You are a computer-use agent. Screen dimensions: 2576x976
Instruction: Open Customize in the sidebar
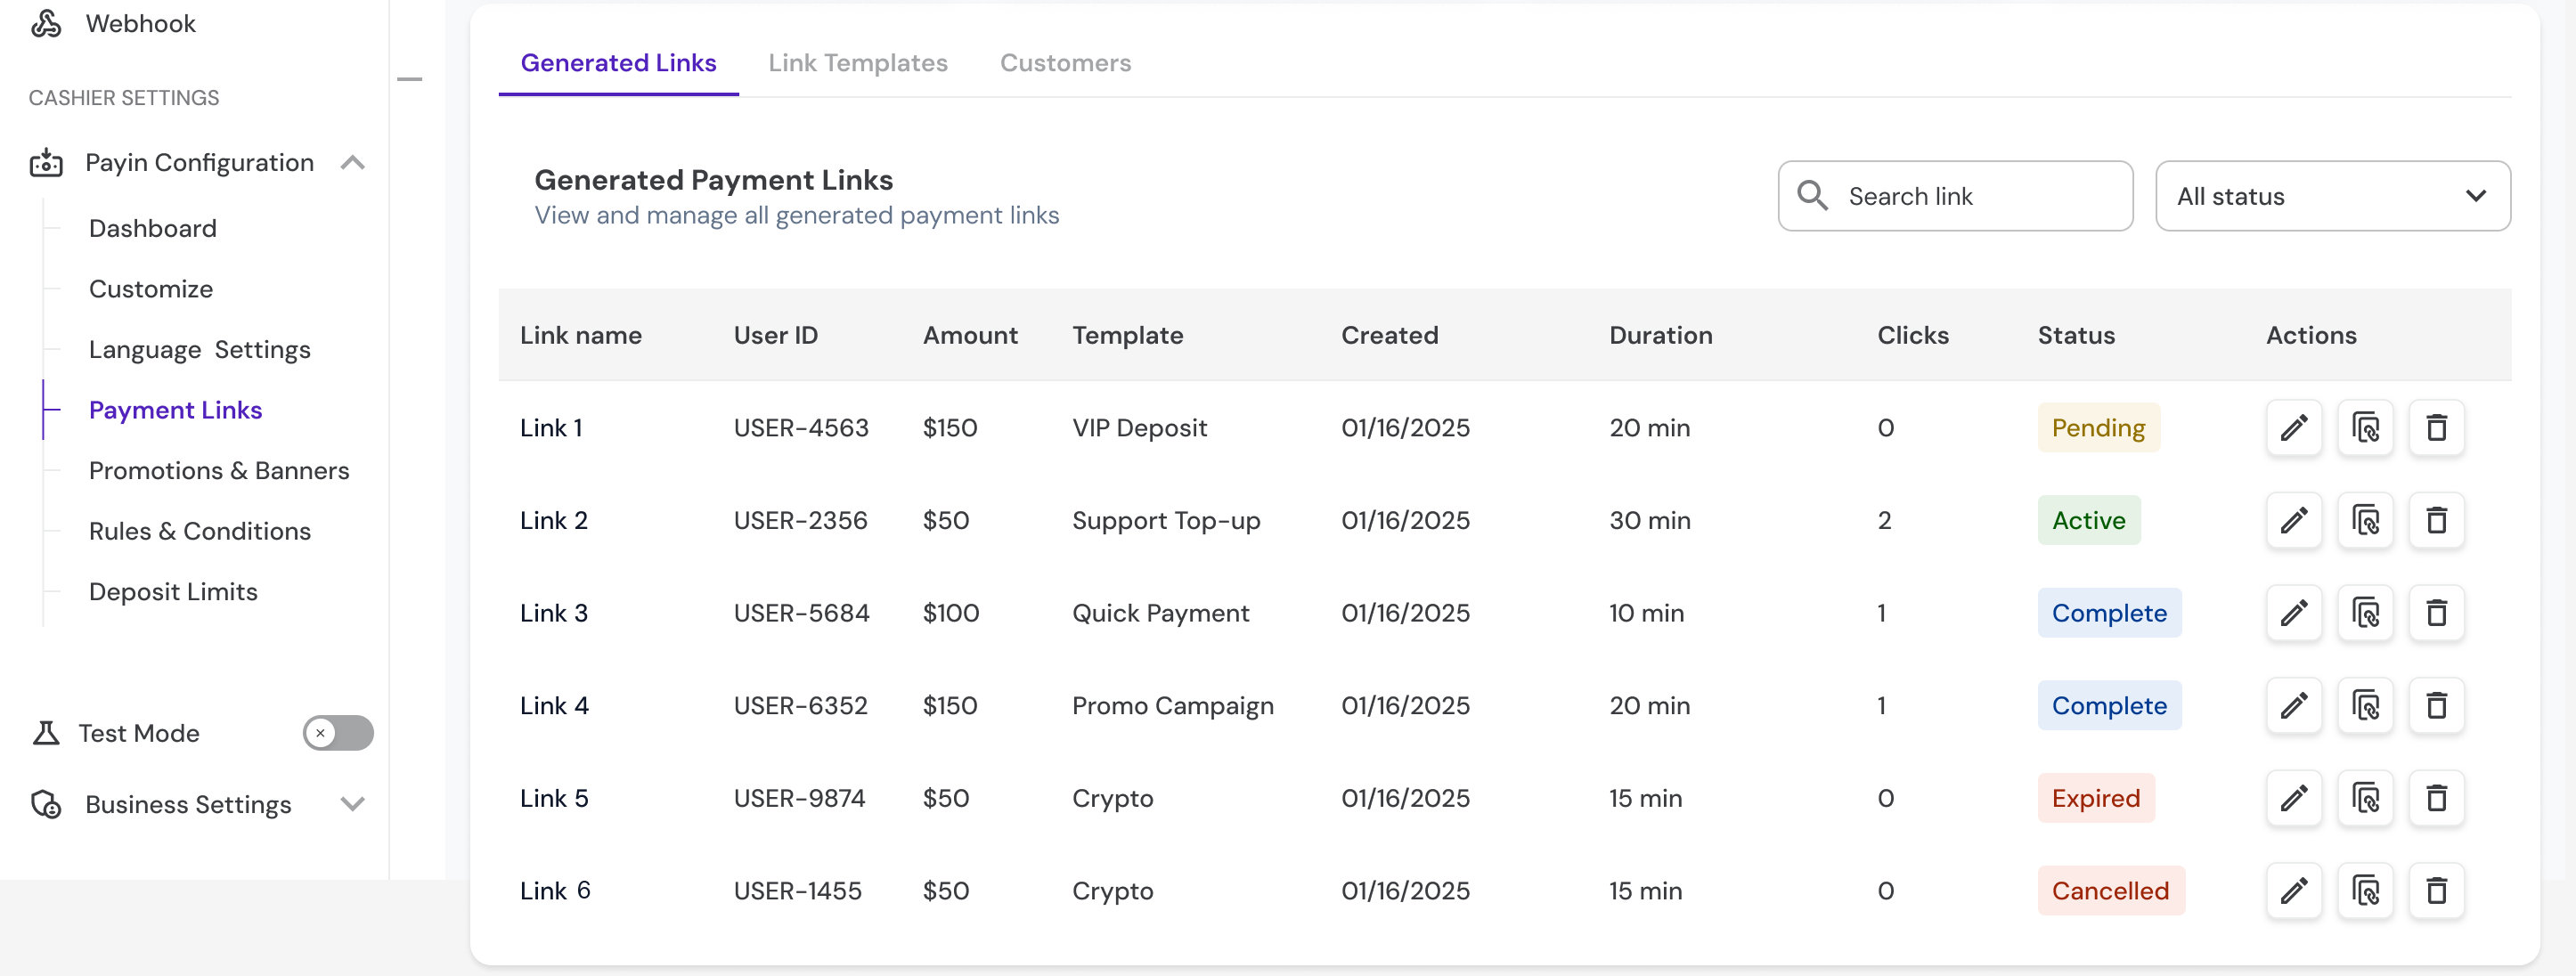point(151,289)
